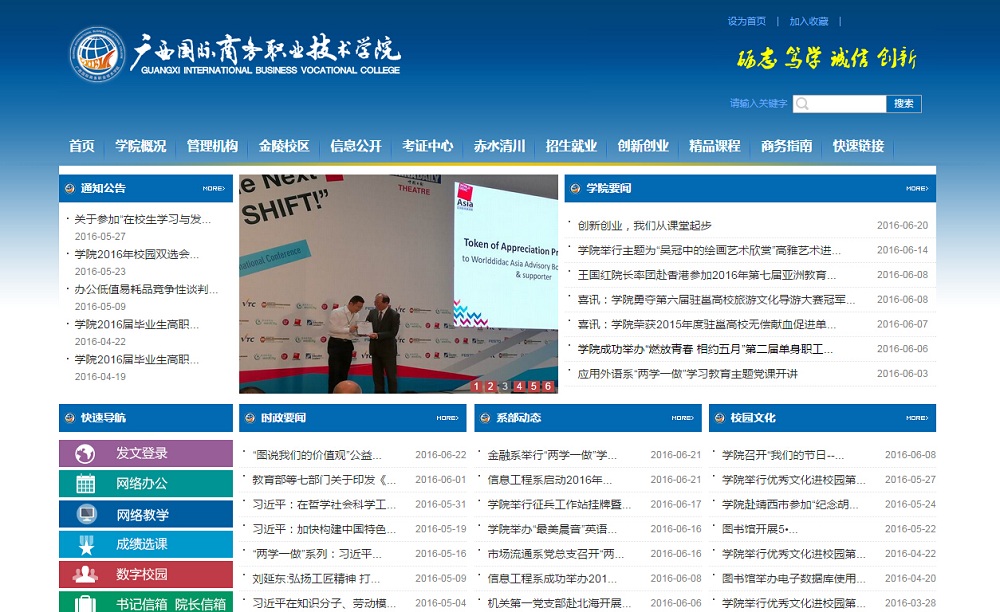Go to slide 5 of the carousel

[533, 386]
